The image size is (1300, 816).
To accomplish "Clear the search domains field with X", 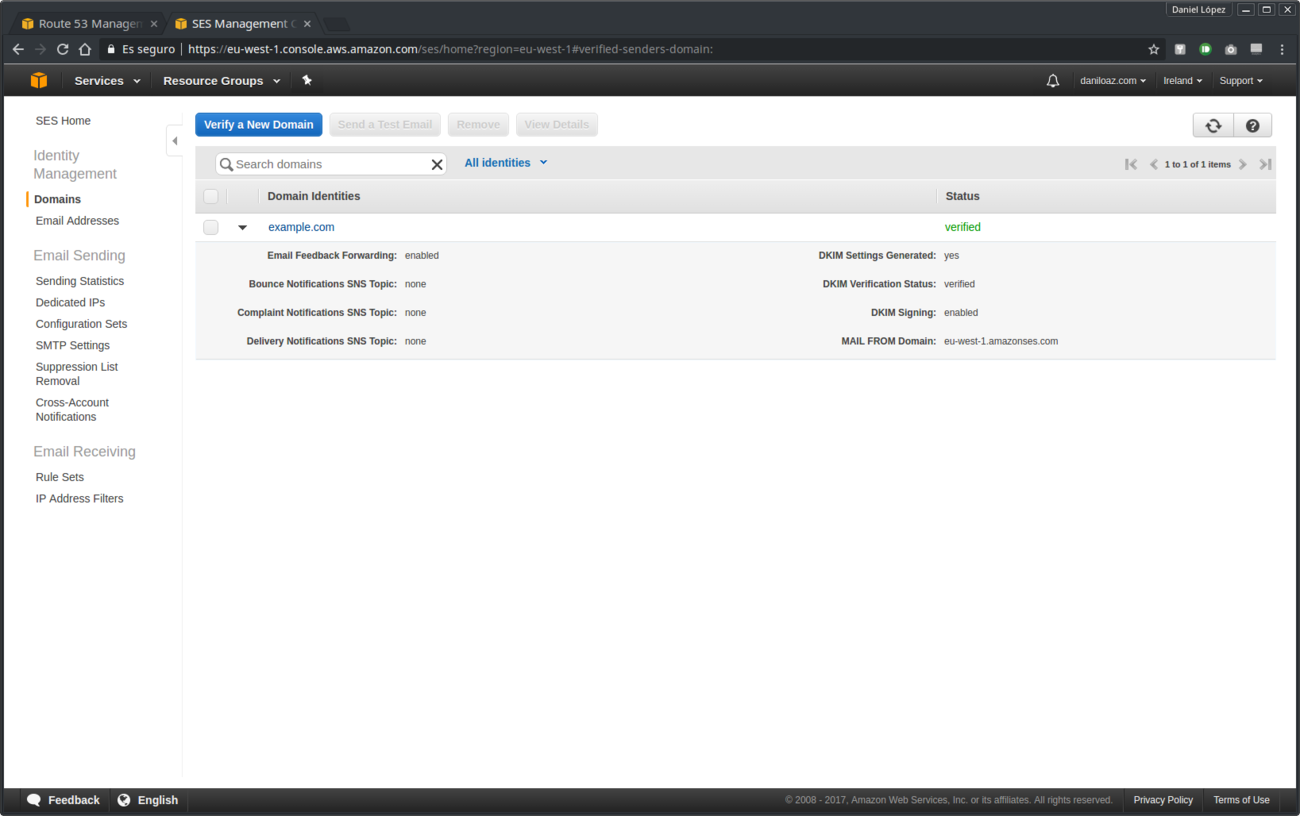I will point(437,165).
